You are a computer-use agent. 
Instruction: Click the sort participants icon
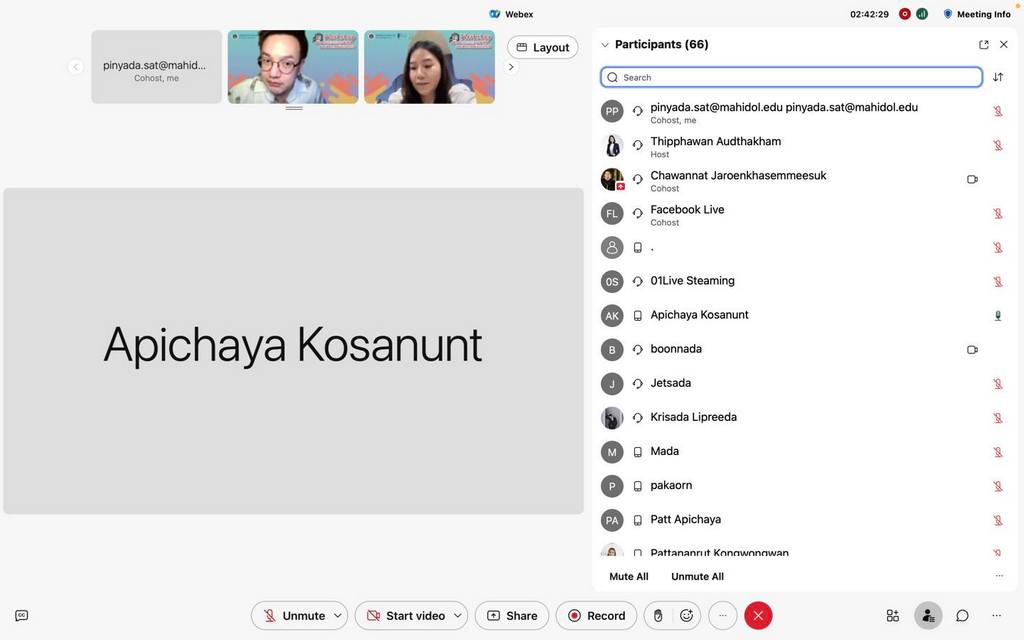point(998,77)
